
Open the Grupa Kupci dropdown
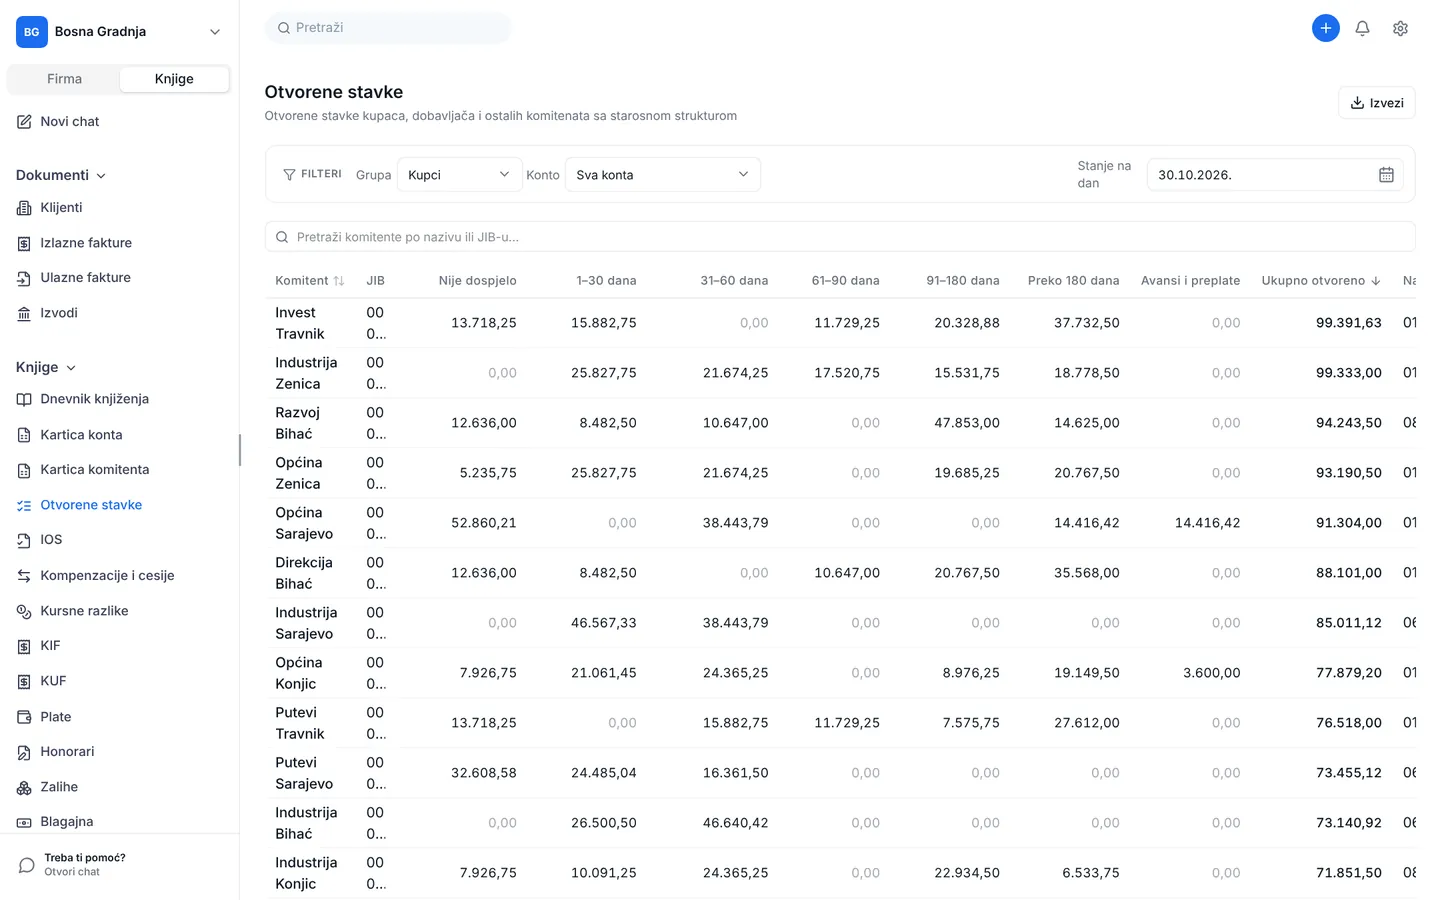coord(459,175)
